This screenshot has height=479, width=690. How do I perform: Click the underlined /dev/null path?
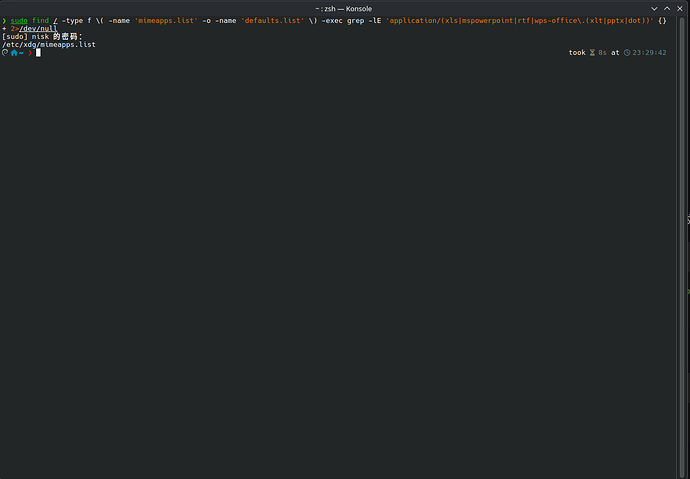point(38,29)
